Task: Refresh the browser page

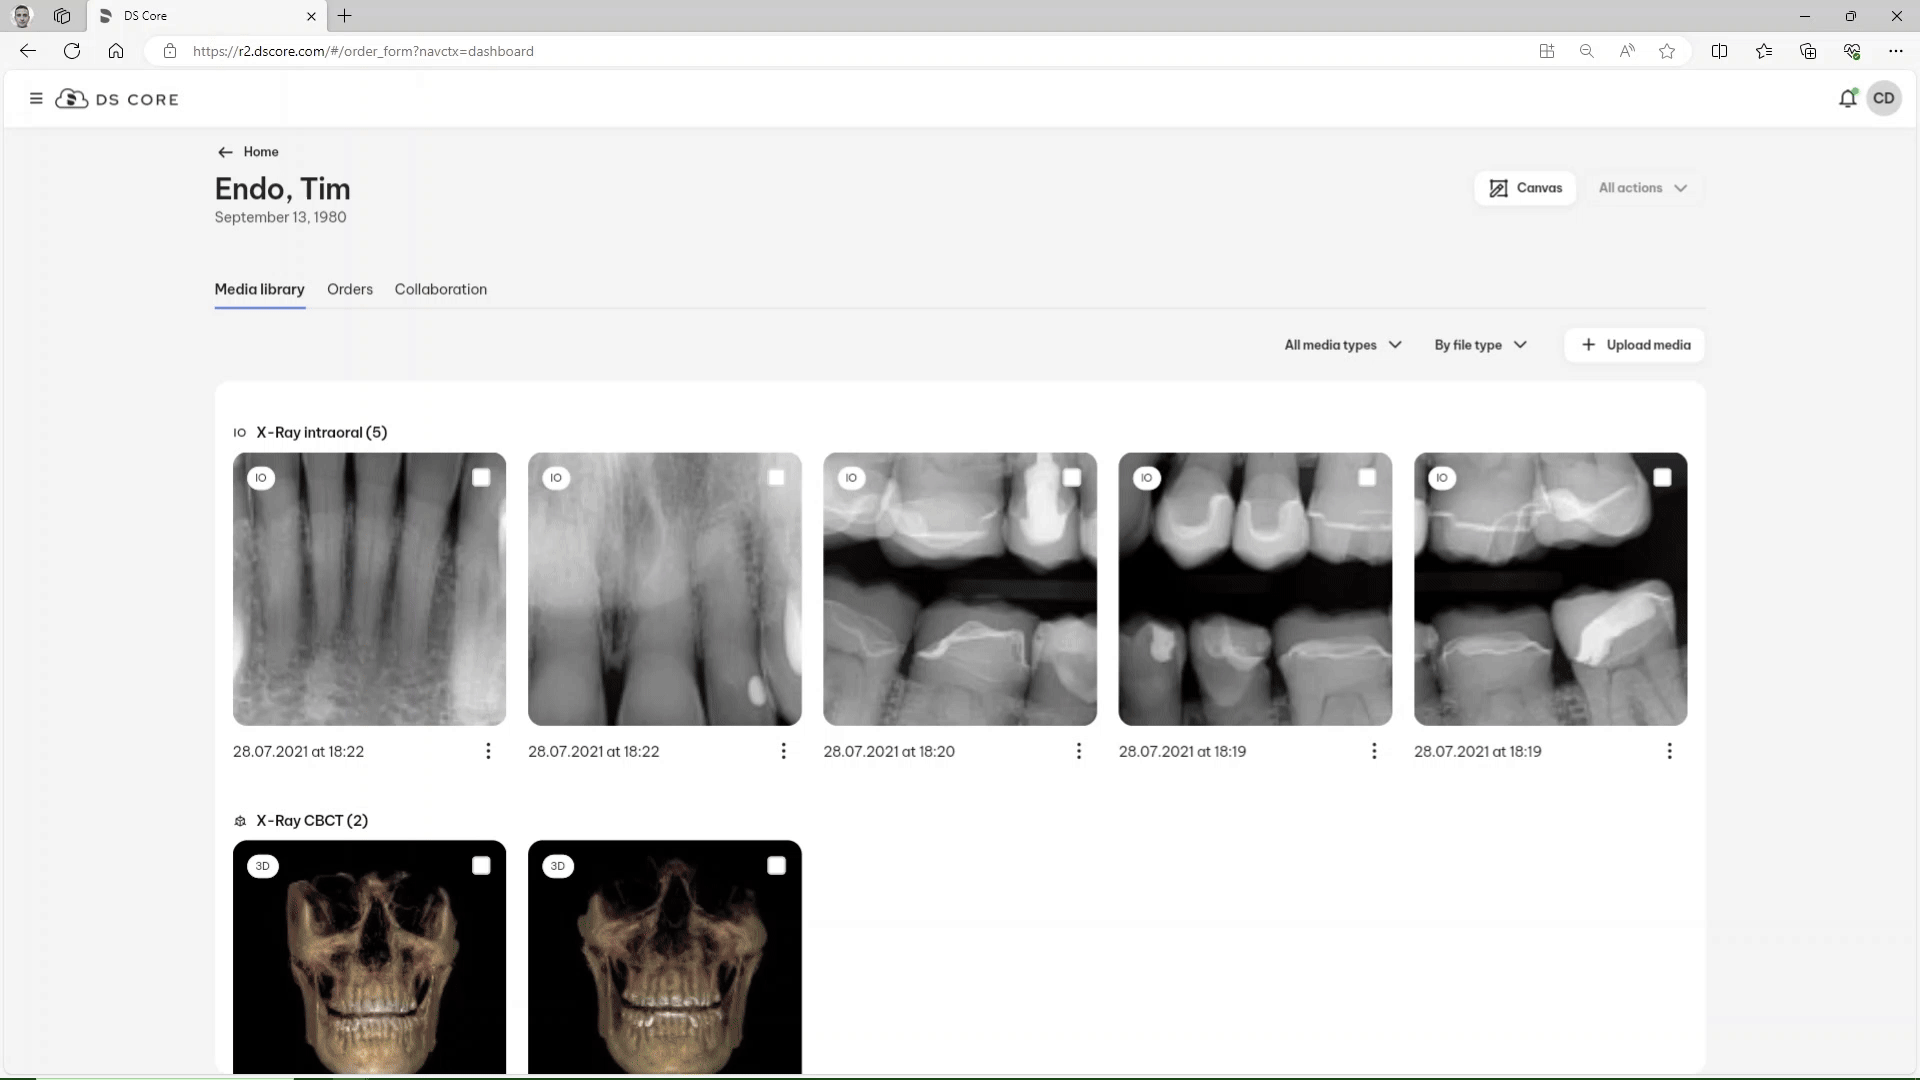Action: click(72, 51)
